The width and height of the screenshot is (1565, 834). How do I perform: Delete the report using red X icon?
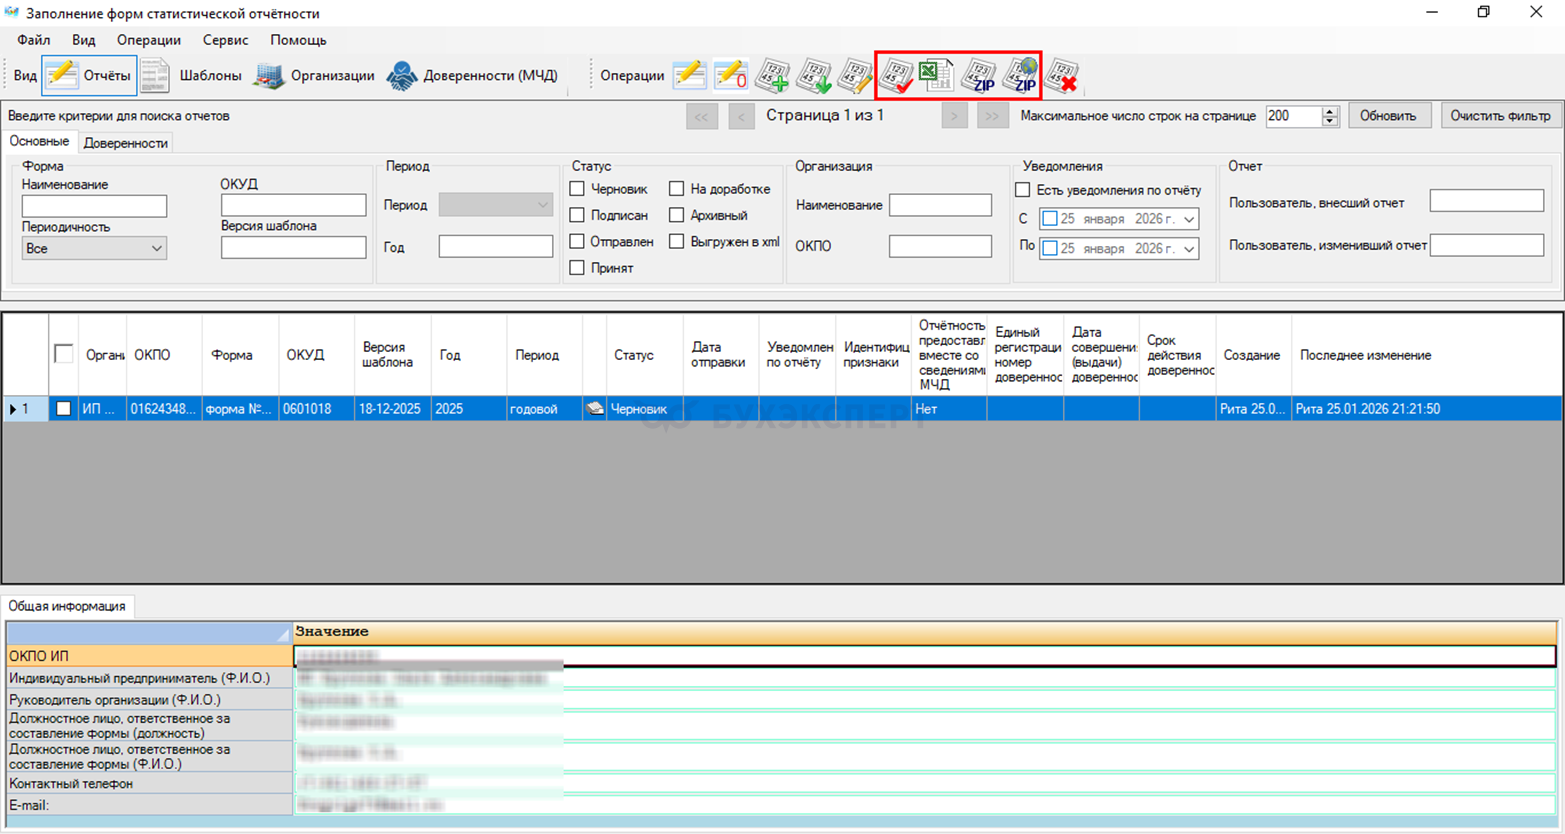(x=1062, y=76)
